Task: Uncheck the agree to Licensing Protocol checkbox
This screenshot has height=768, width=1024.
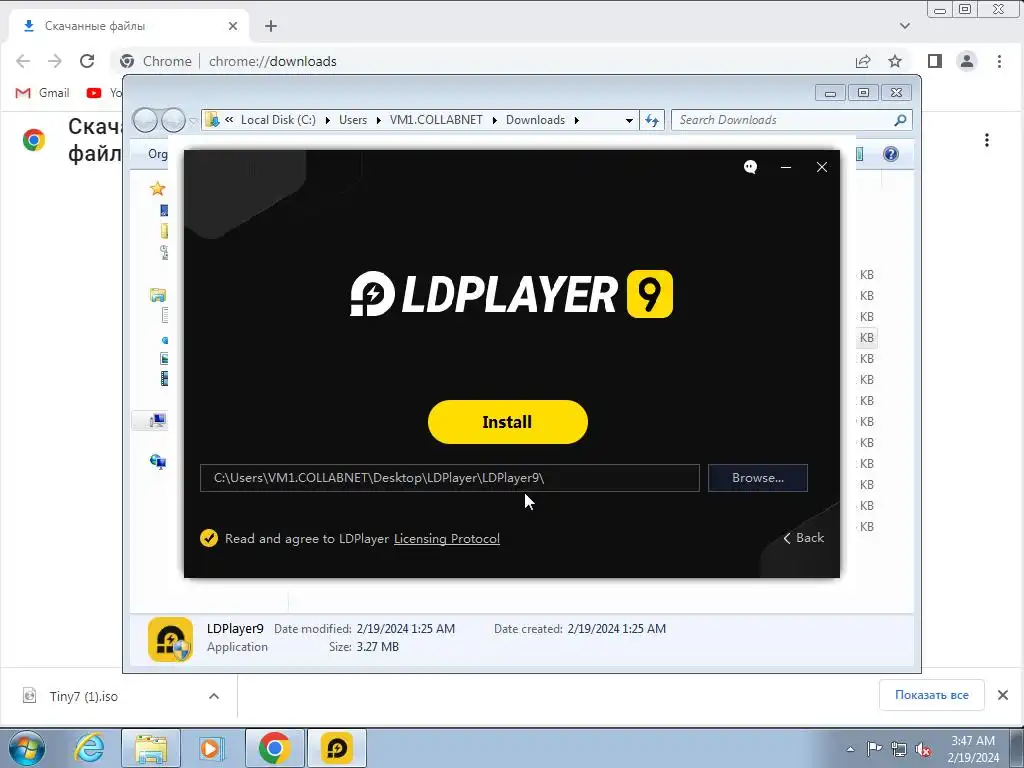Action: (x=209, y=538)
